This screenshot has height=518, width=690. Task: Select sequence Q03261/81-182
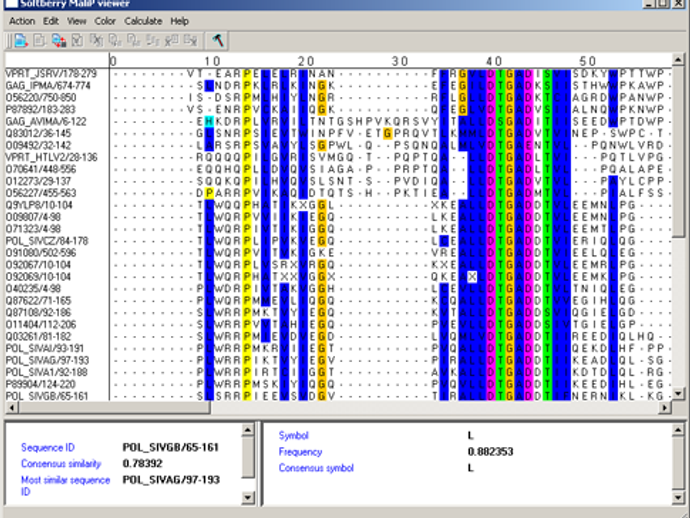pos(38,336)
